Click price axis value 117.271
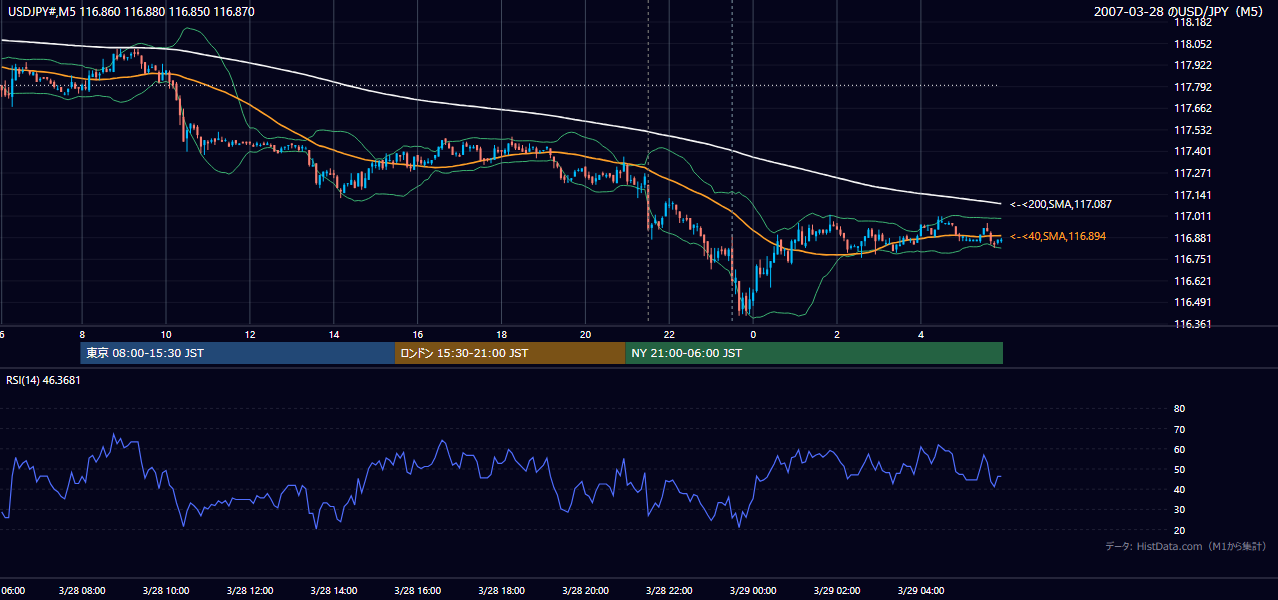 coord(1192,173)
